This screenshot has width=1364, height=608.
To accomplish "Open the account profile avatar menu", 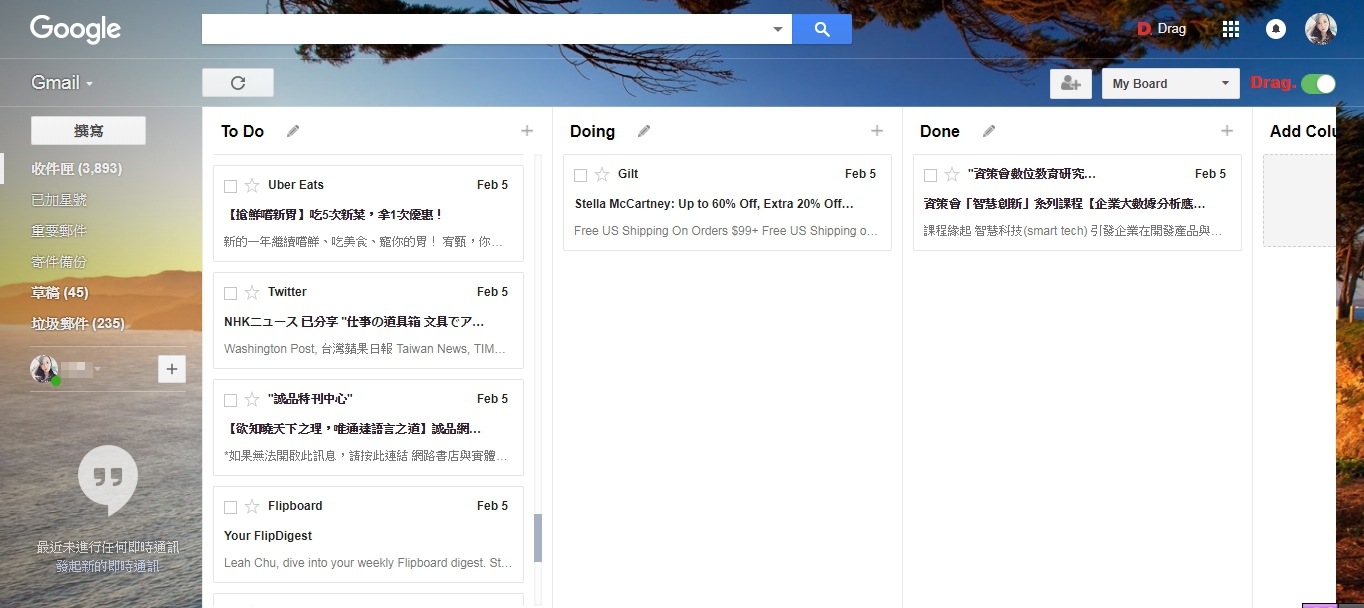I will 1321,29.
